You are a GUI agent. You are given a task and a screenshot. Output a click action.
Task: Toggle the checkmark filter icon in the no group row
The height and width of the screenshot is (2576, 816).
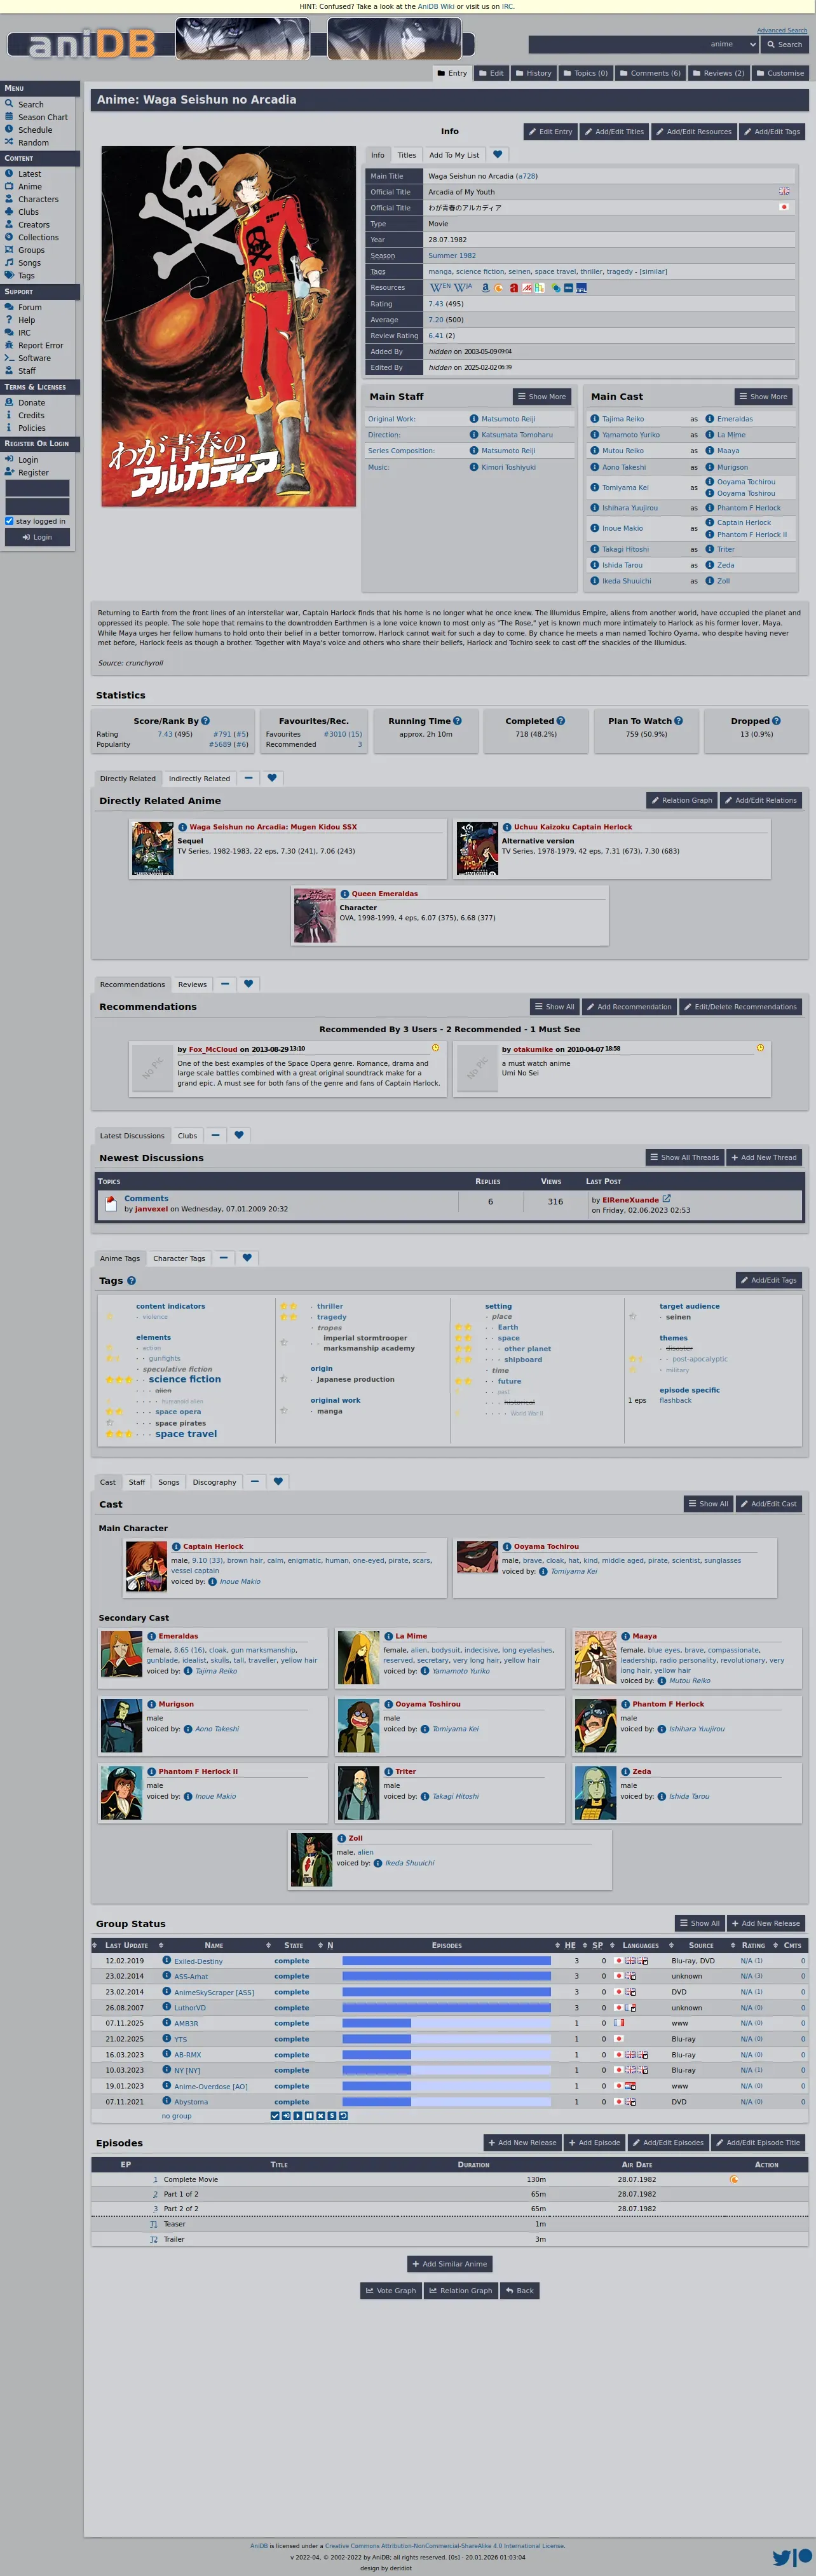275,2116
